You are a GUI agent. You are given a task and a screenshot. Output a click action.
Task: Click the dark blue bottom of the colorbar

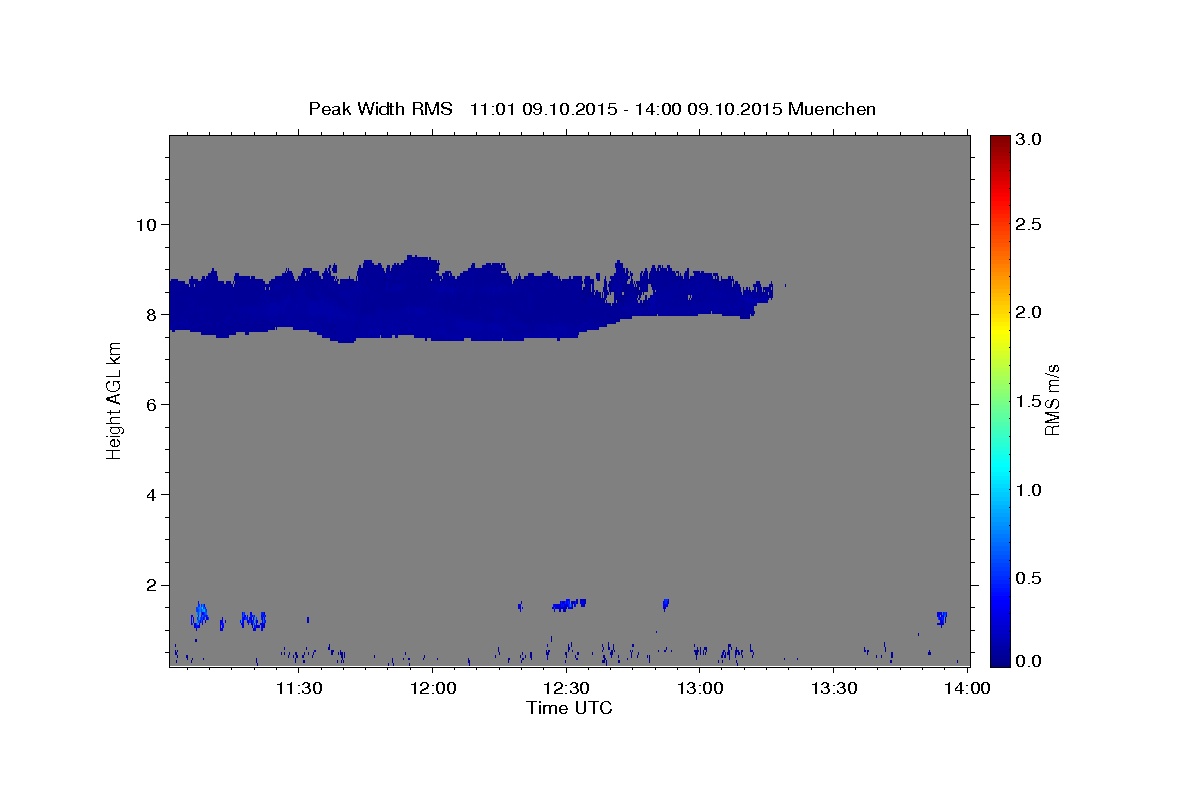coord(1000,658)
